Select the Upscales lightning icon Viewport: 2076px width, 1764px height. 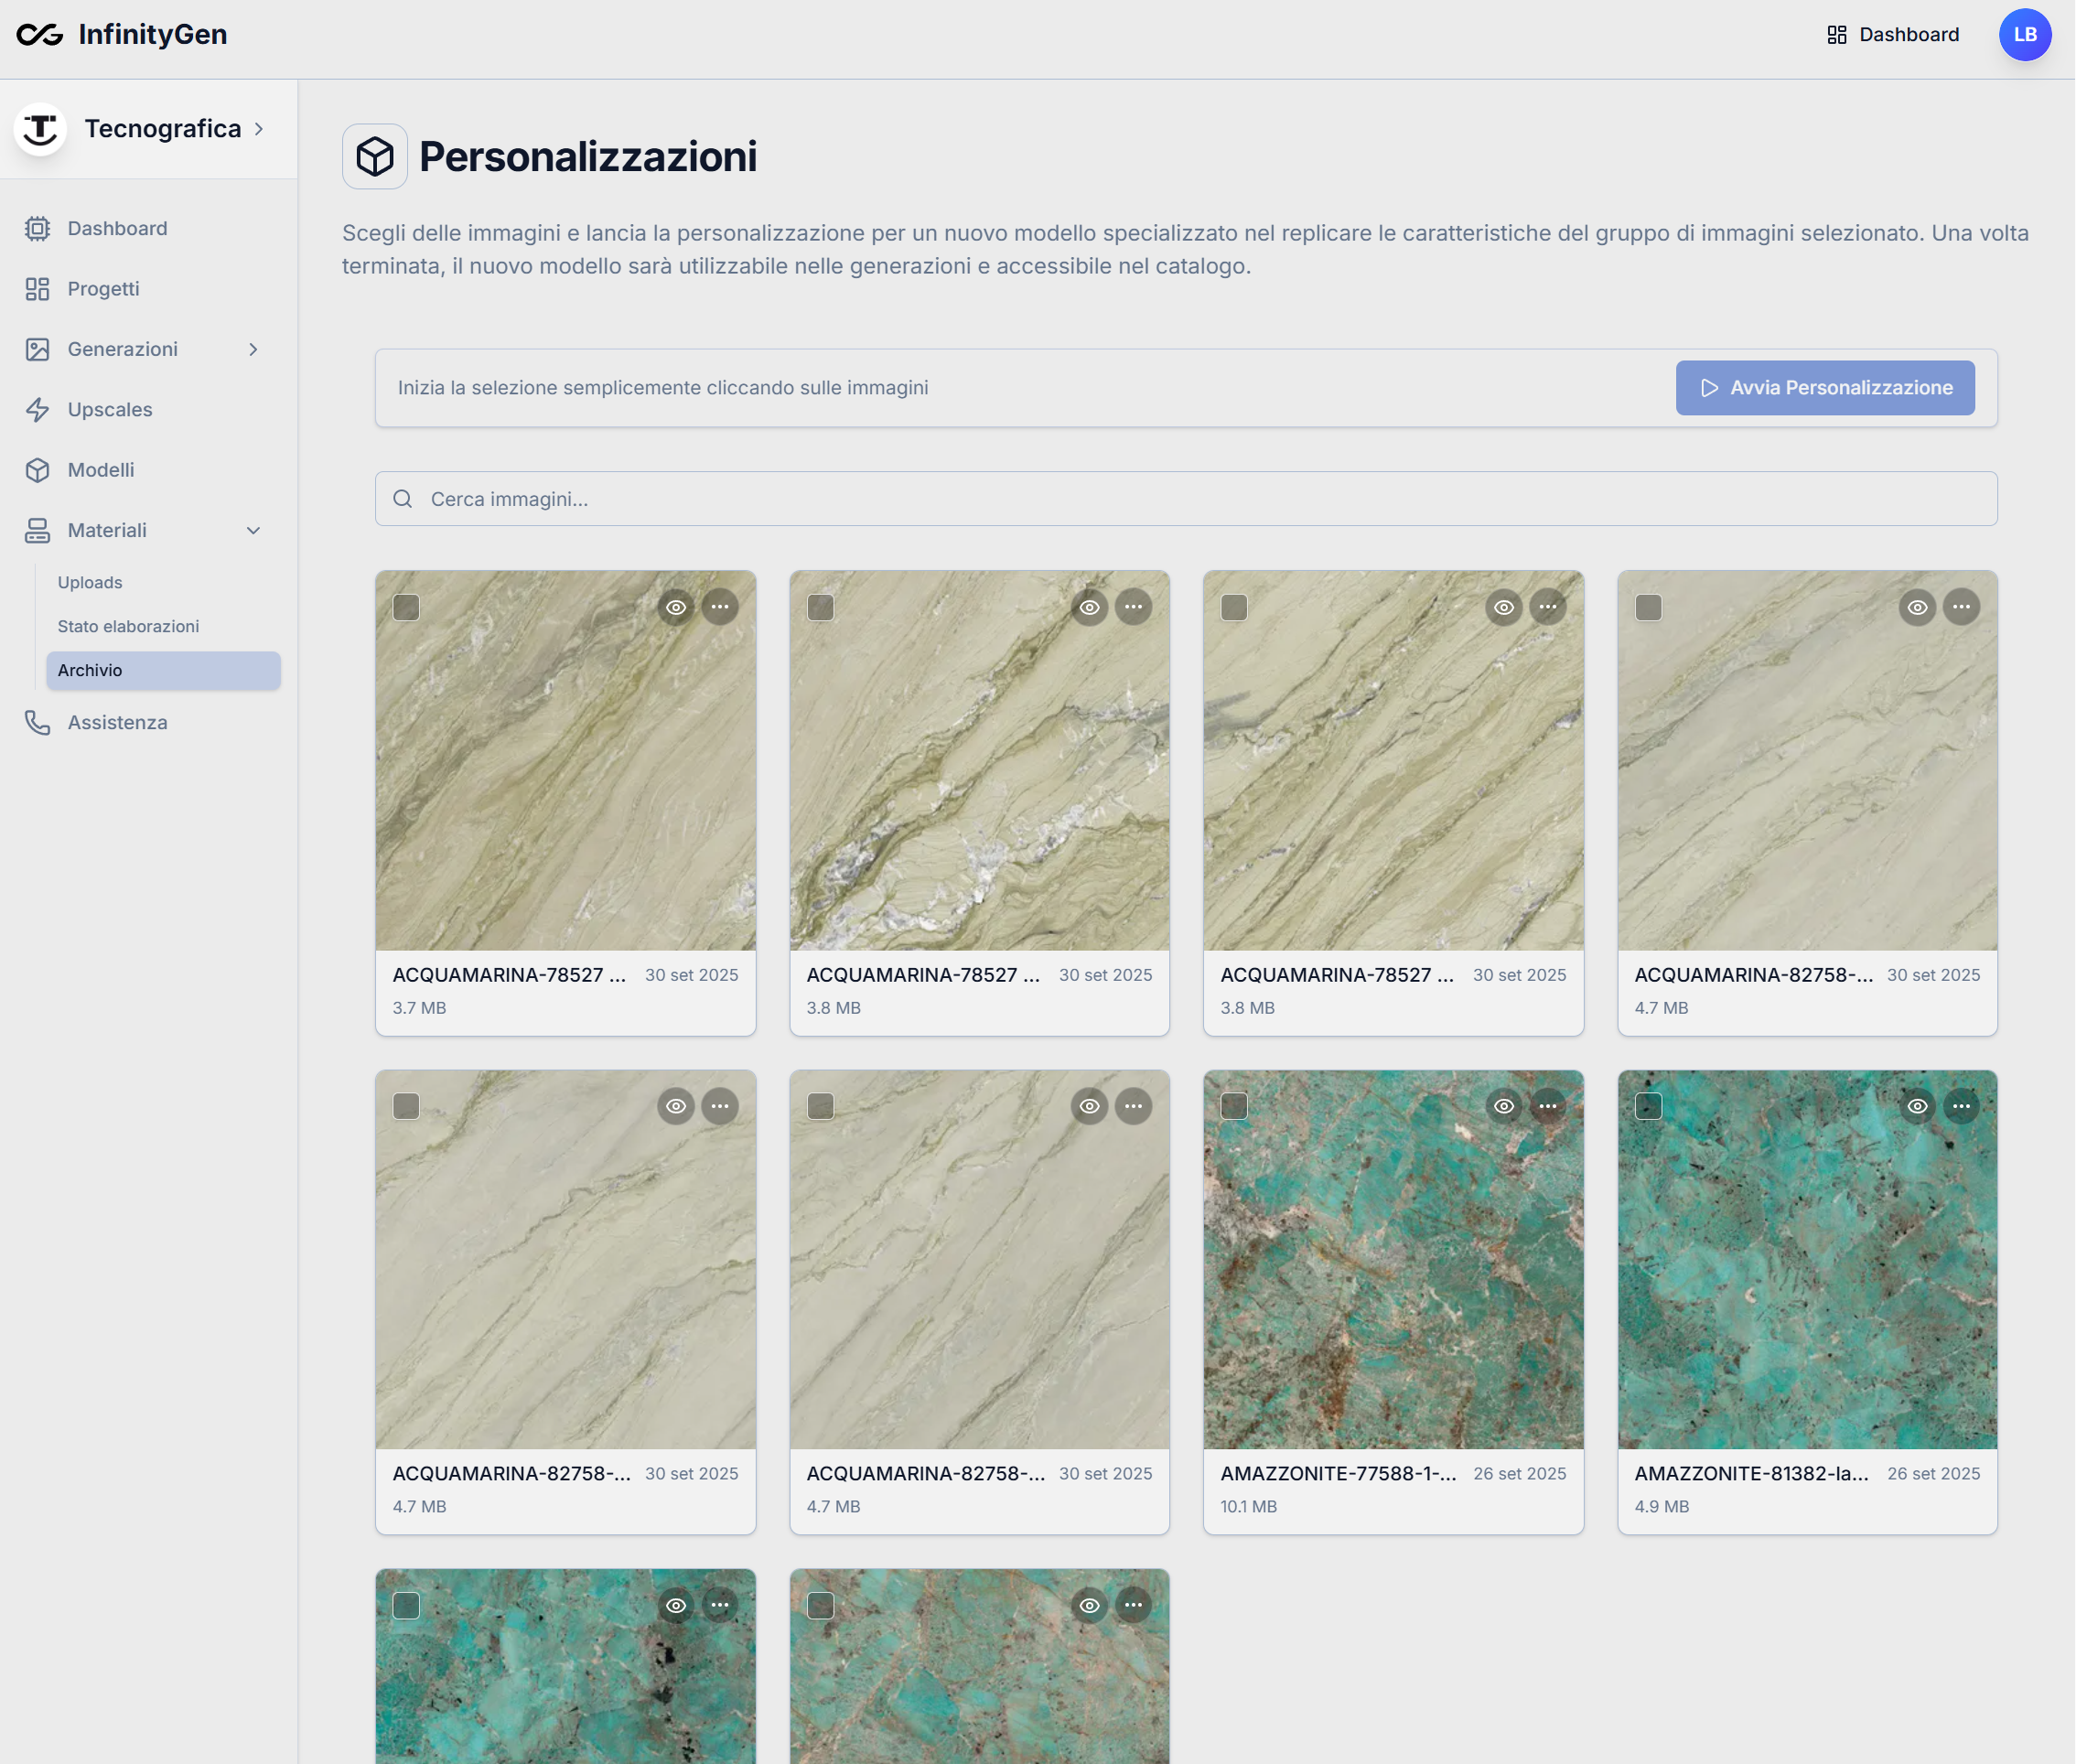38,409
